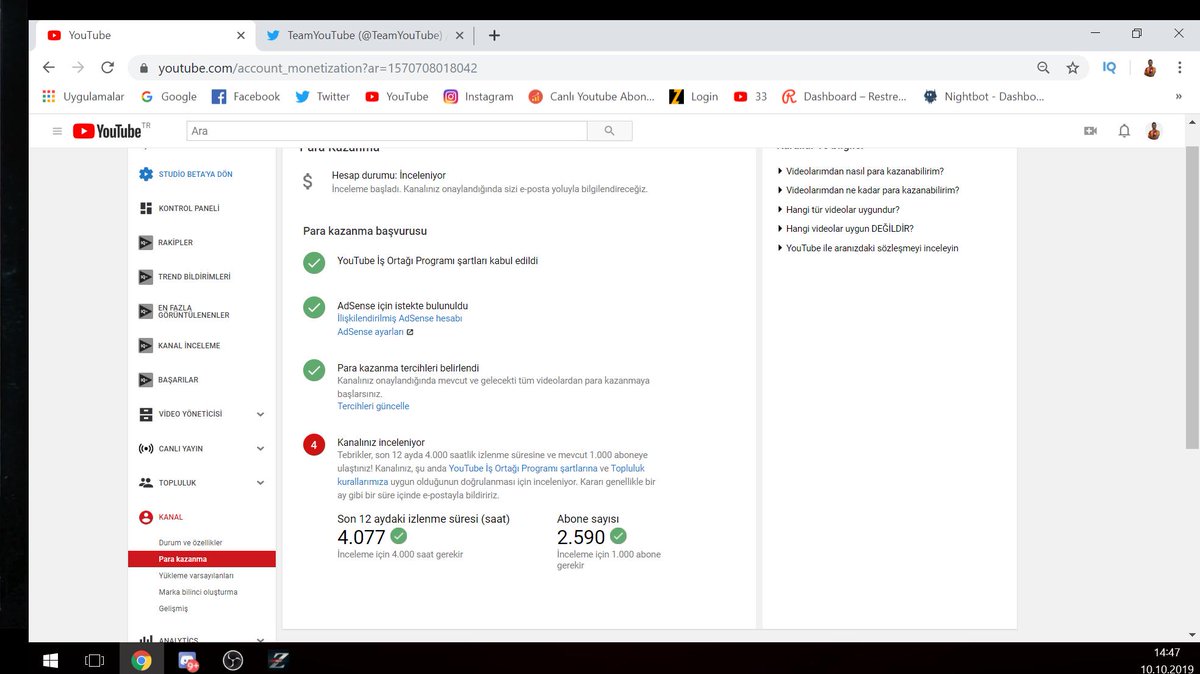
Task: Bookmark this page with star icon
Action: [x=1072, y=68]
